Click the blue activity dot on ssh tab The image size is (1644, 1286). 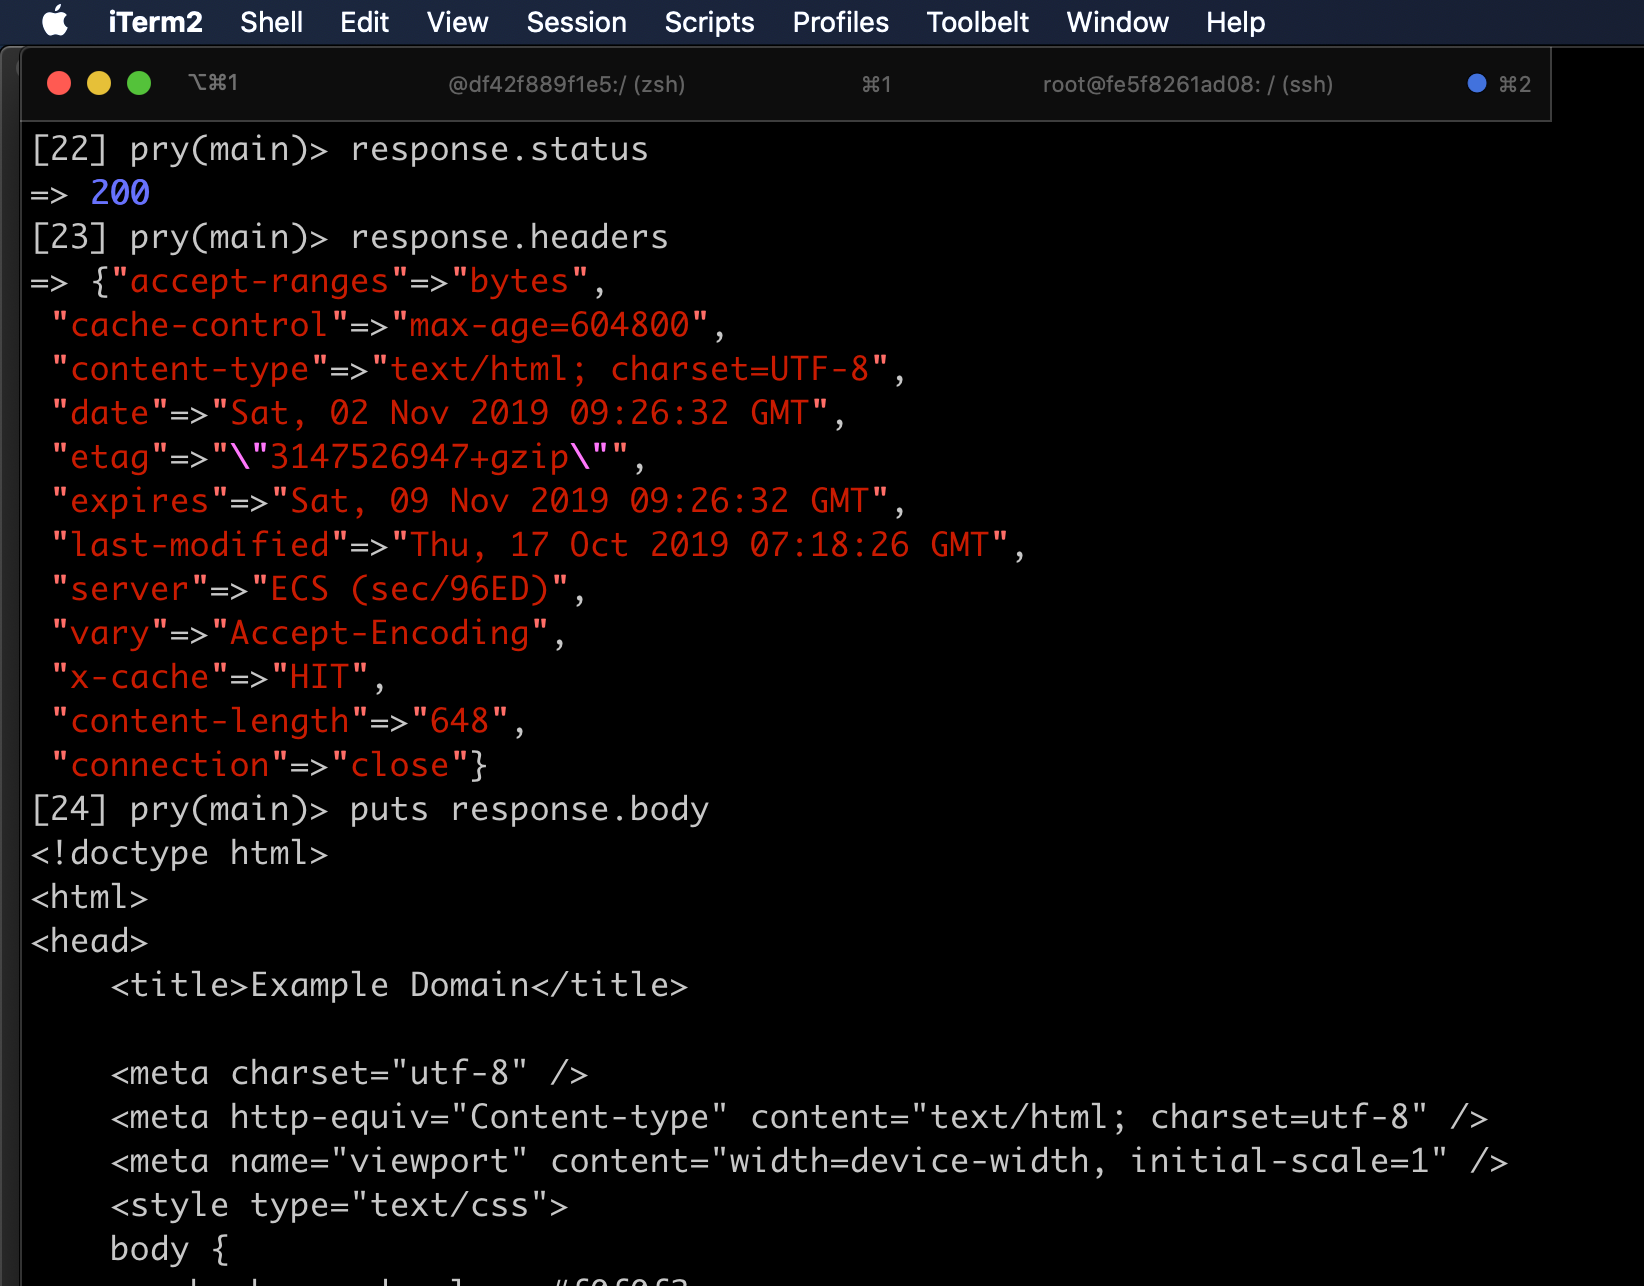[x=1476, y=83]
